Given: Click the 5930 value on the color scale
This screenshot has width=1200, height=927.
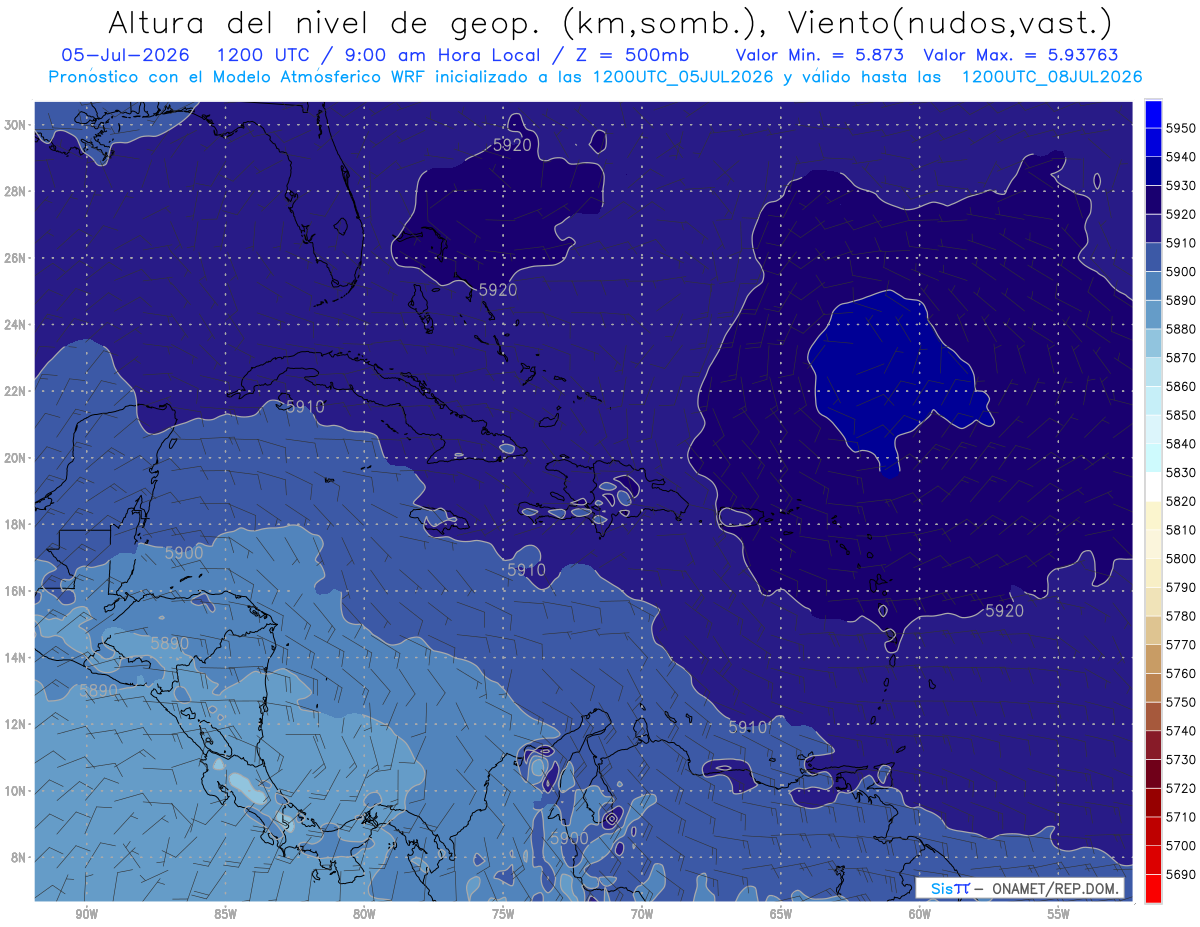Looking at the screenshot, I should (1181, 185).
